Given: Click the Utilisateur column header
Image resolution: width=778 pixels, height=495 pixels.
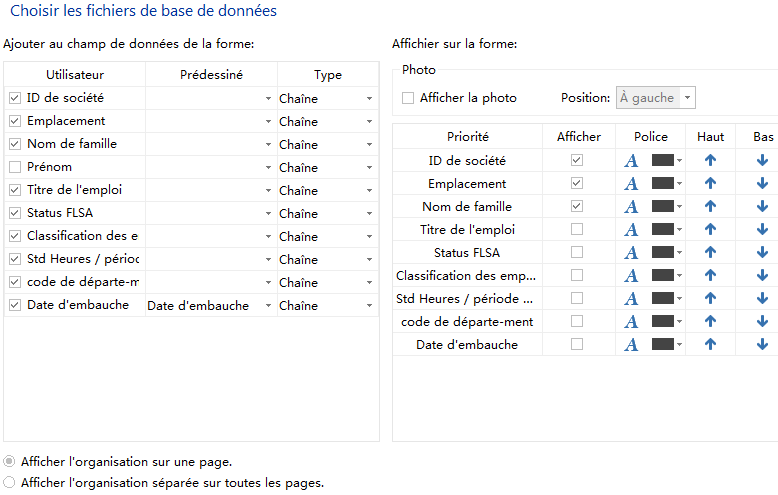Looking at the screenshot, I should pos(75,74).
